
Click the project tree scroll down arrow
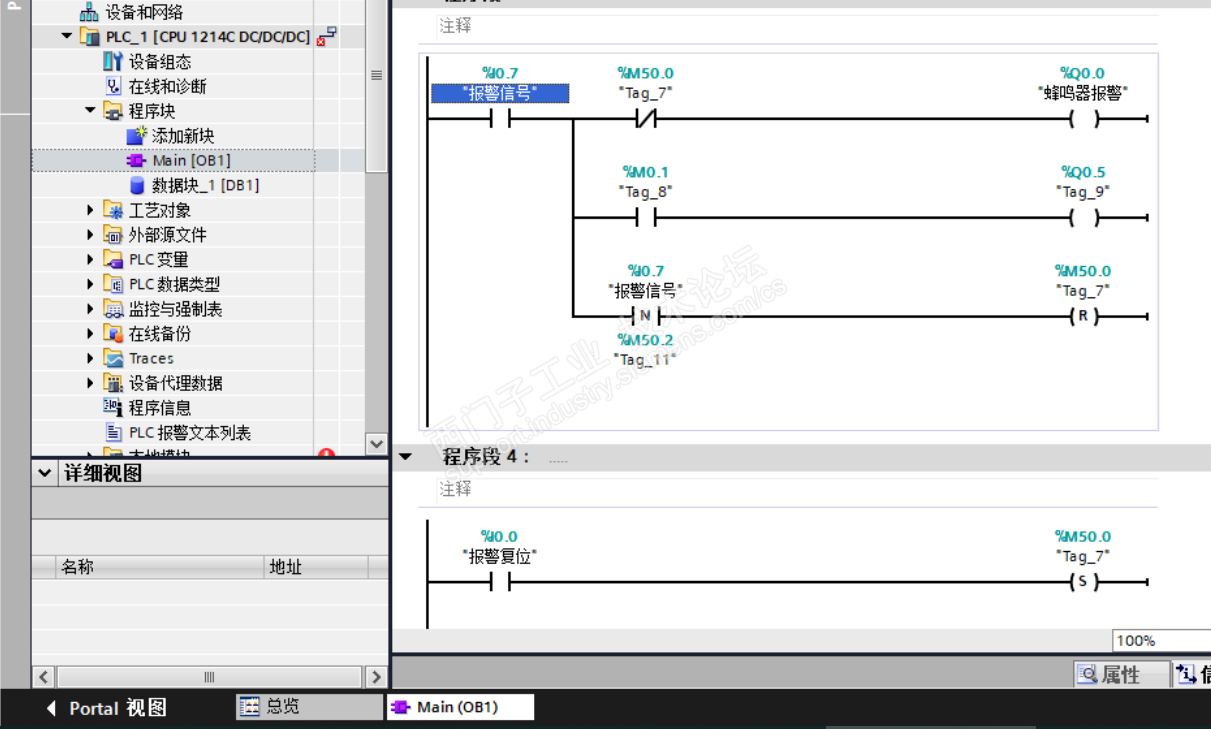376,443
